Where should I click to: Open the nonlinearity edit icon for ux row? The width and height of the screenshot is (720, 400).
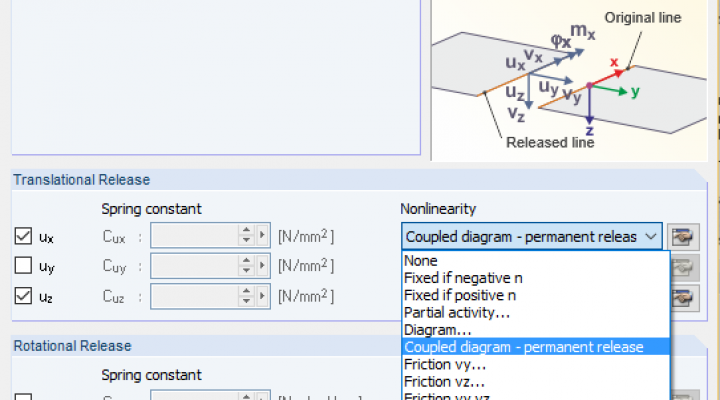tap(685, 237)
